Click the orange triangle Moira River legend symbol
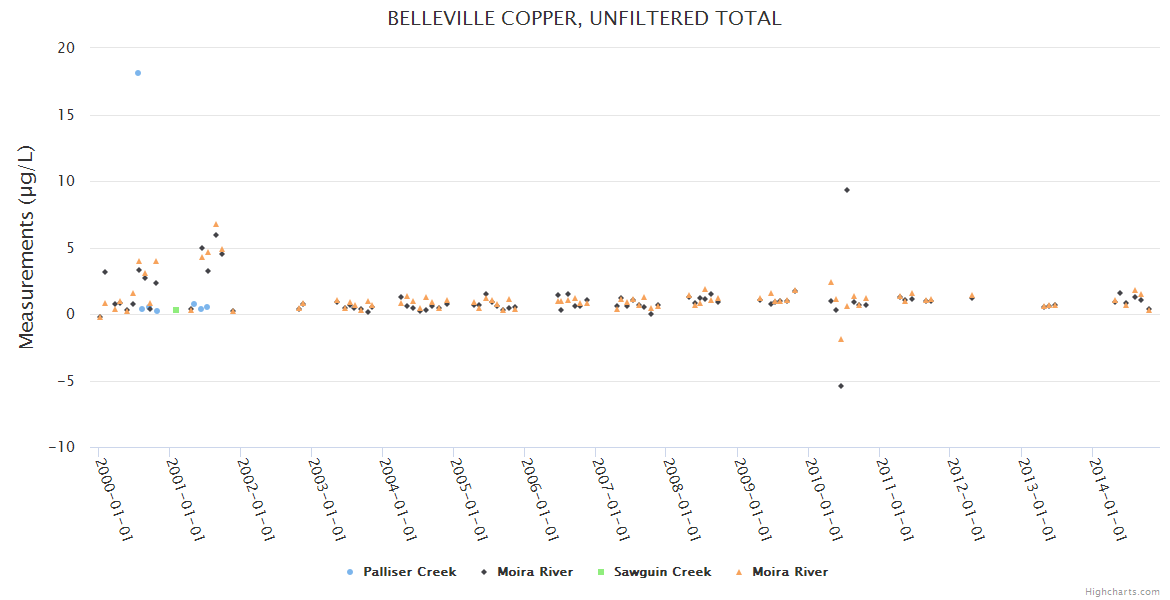The width and height of the screenshot is (1170, 600). [x=739, y=572]
